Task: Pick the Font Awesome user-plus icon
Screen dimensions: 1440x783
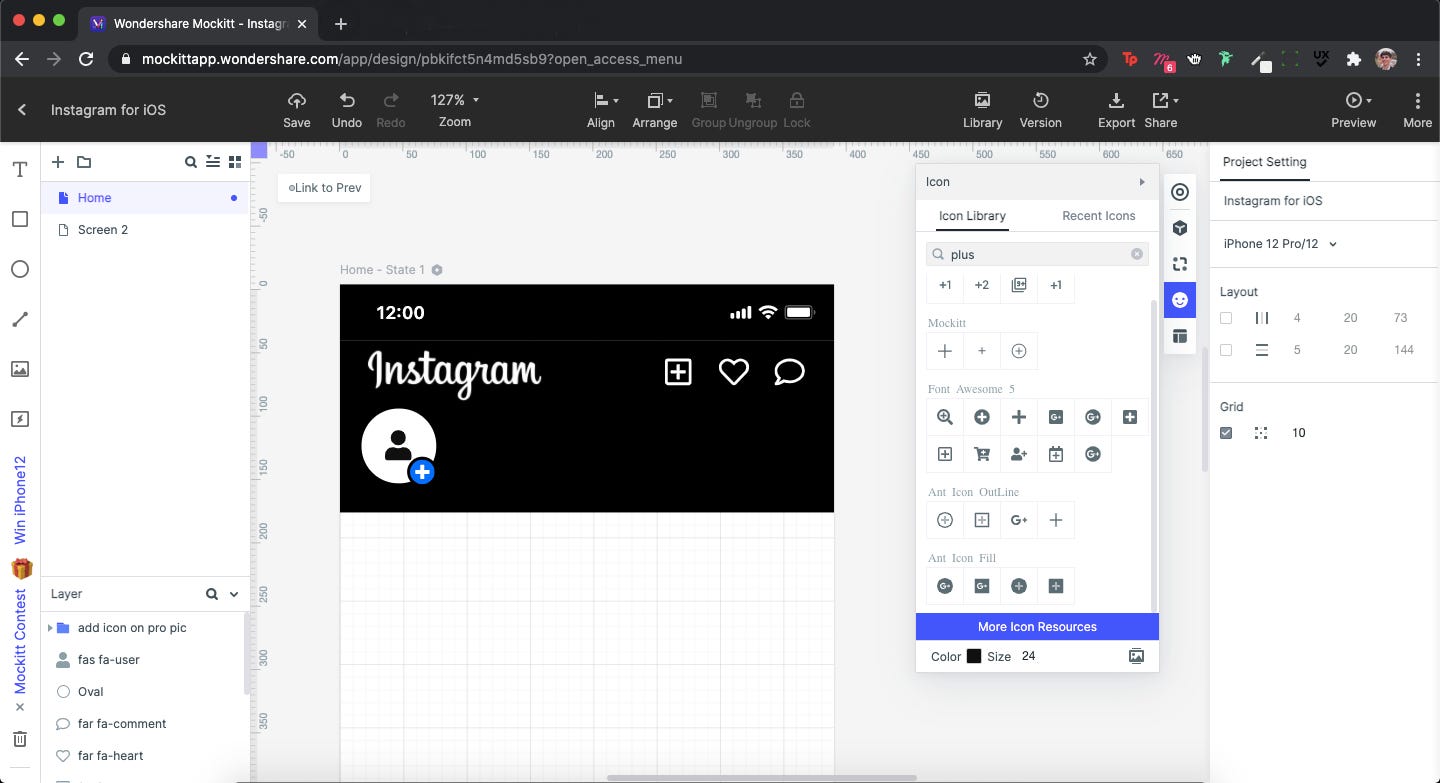Action: (1019, 454)
